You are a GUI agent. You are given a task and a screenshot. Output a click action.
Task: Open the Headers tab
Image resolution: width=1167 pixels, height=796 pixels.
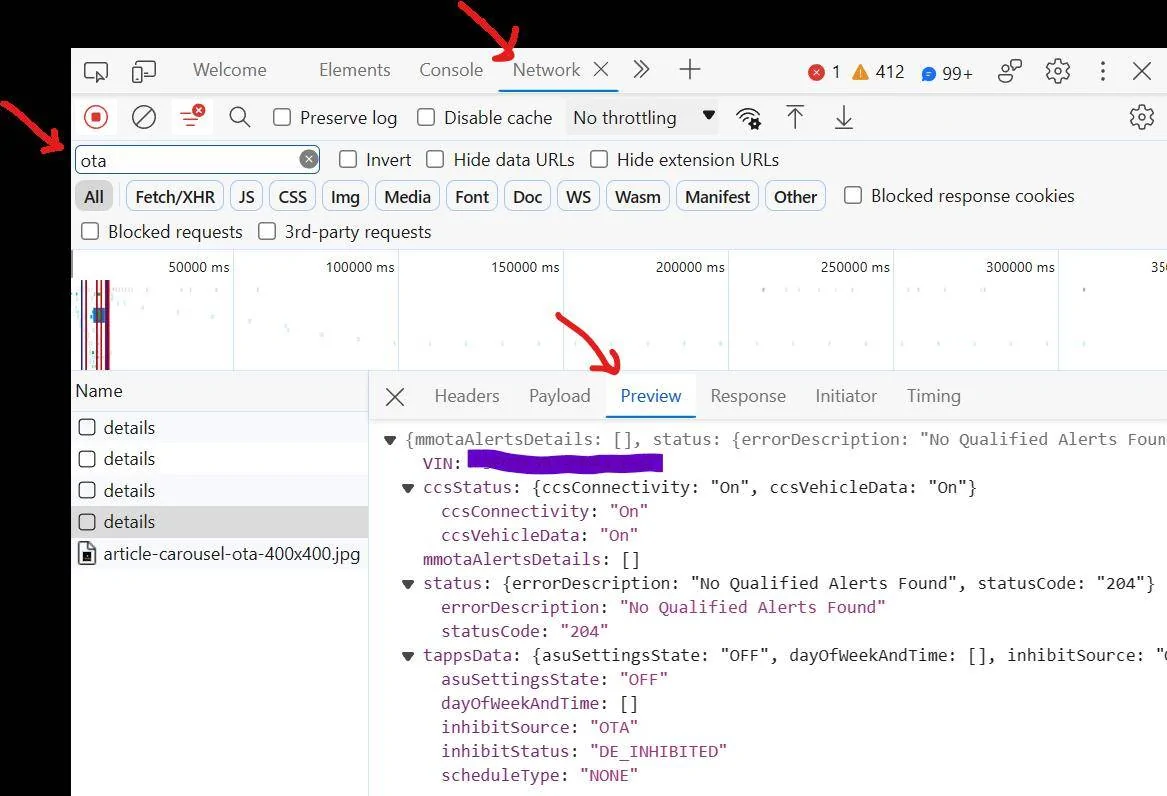point(467,397)
